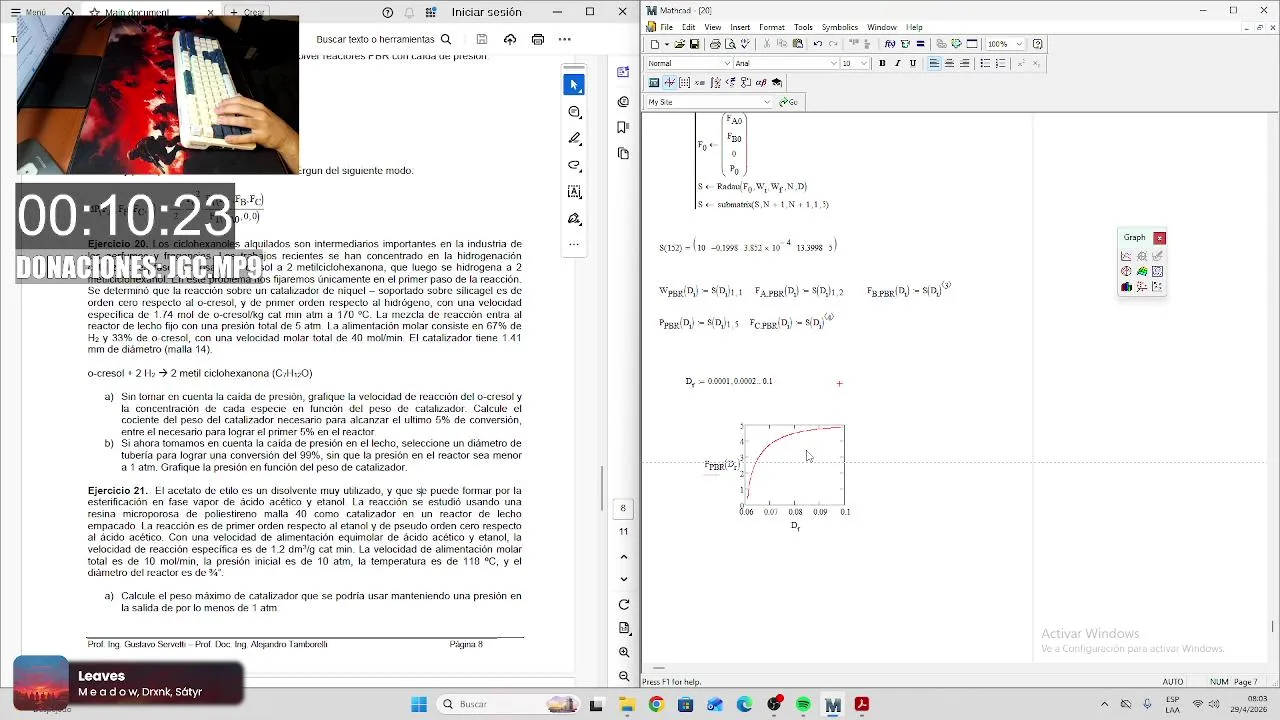Open the 100% zoom dropdown
Viewport: 1280px width, 720px height.
pyautogui.click(x=1019, y=44)
